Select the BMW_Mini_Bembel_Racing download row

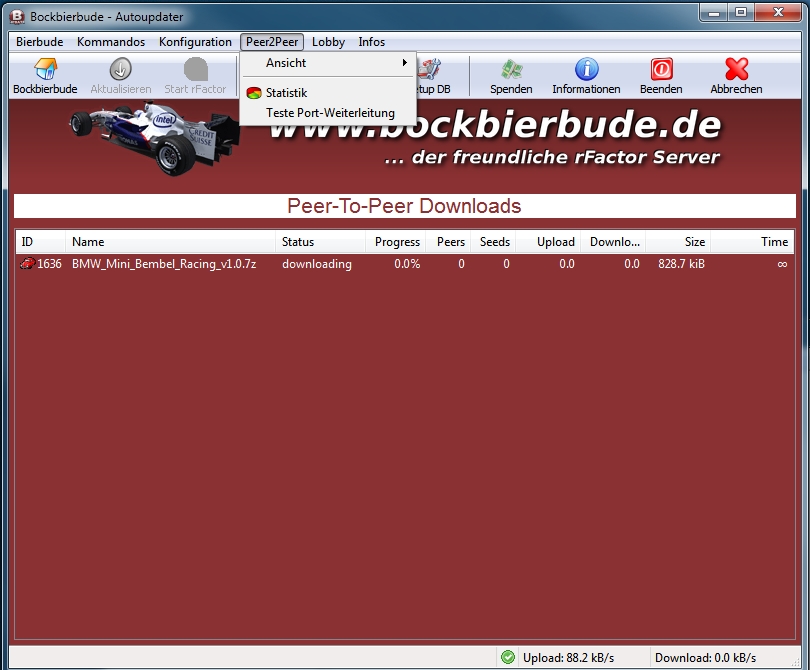coord(164,264)
